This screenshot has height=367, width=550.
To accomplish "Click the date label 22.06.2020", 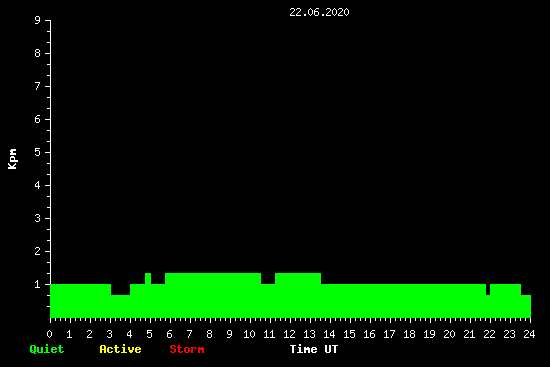I will pos(319,12).
